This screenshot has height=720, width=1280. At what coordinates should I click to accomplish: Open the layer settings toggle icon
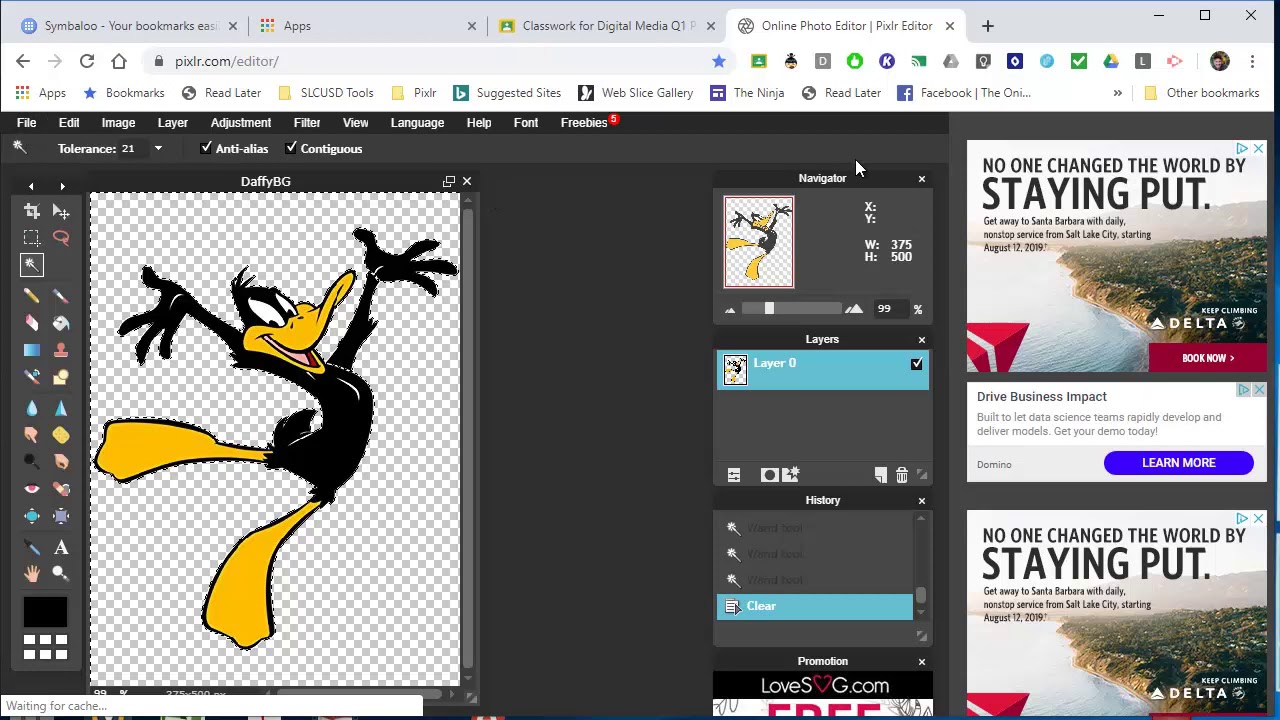pyautogui.click(x=734, y=475)
